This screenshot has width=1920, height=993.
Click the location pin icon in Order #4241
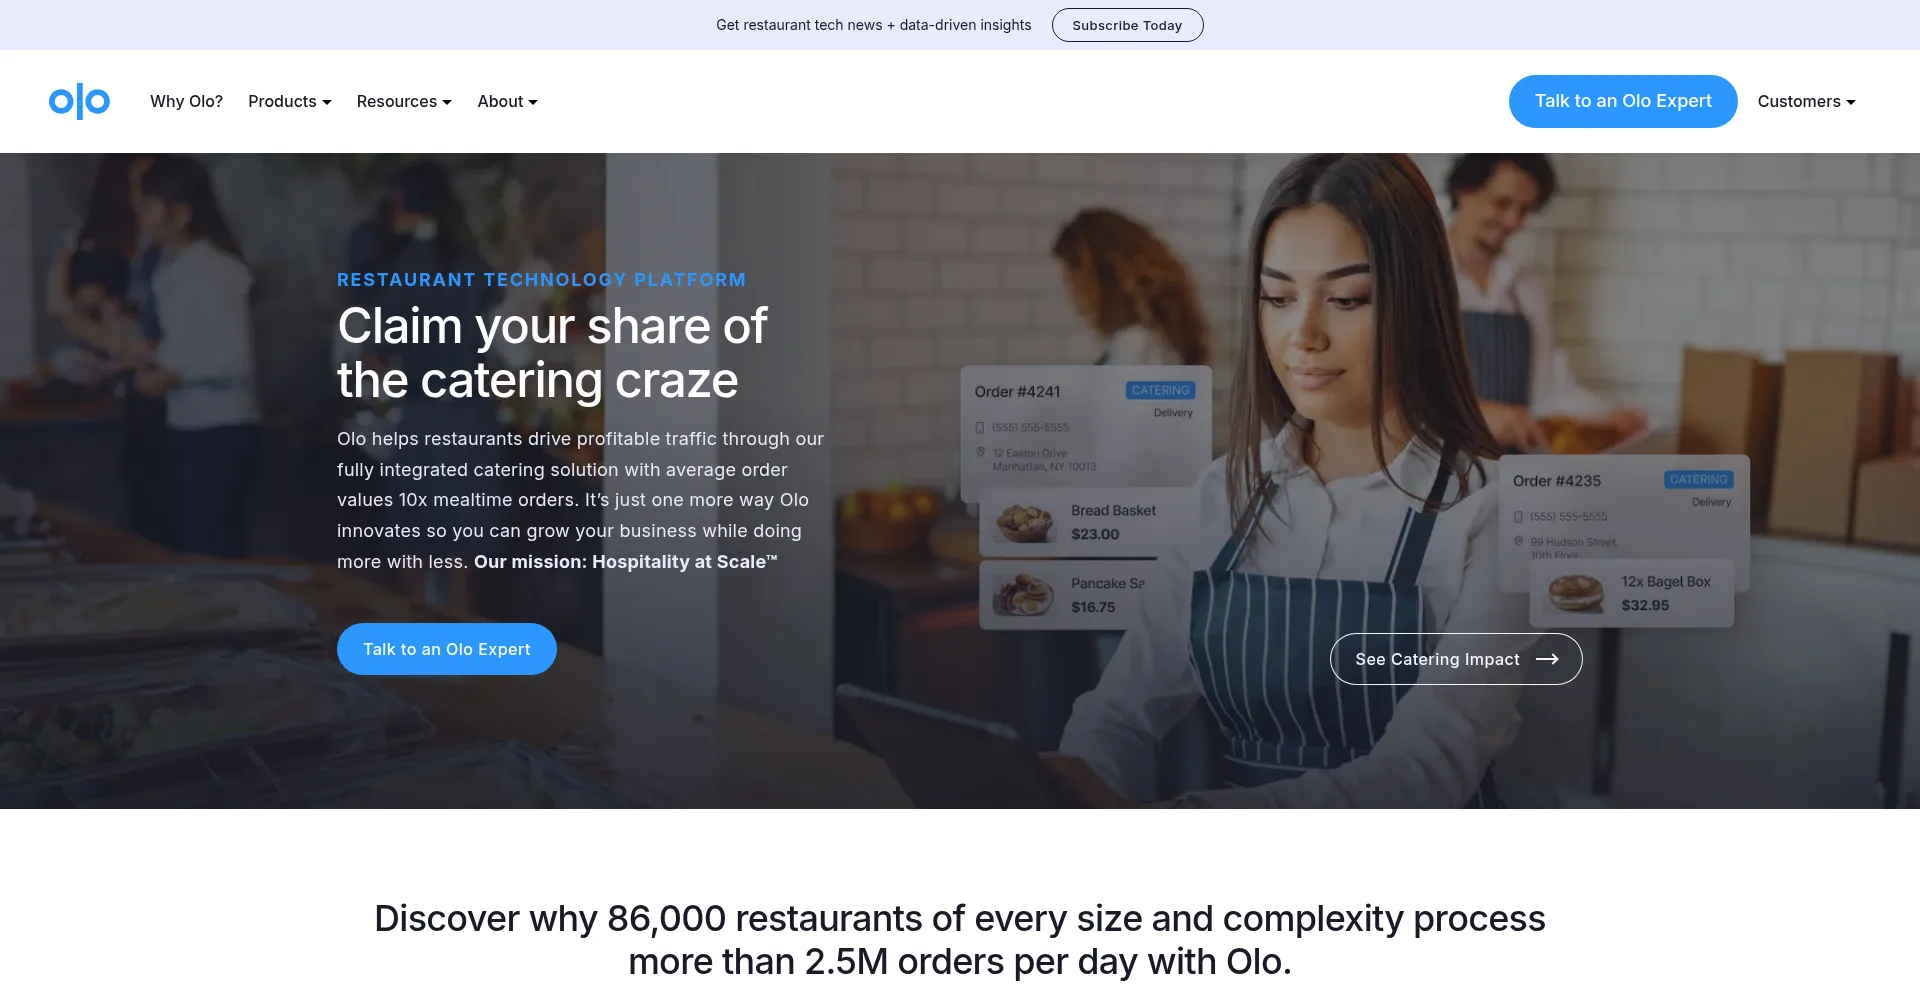(x=980, y=453)
